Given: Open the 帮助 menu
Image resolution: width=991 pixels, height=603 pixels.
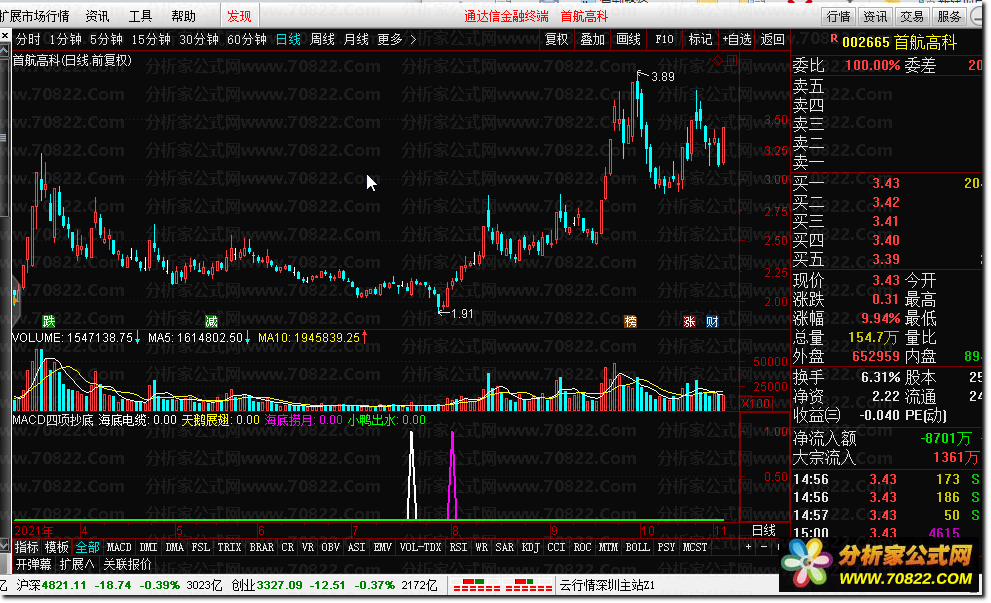Looking at the screenshot, I should (x=183, y=16).
